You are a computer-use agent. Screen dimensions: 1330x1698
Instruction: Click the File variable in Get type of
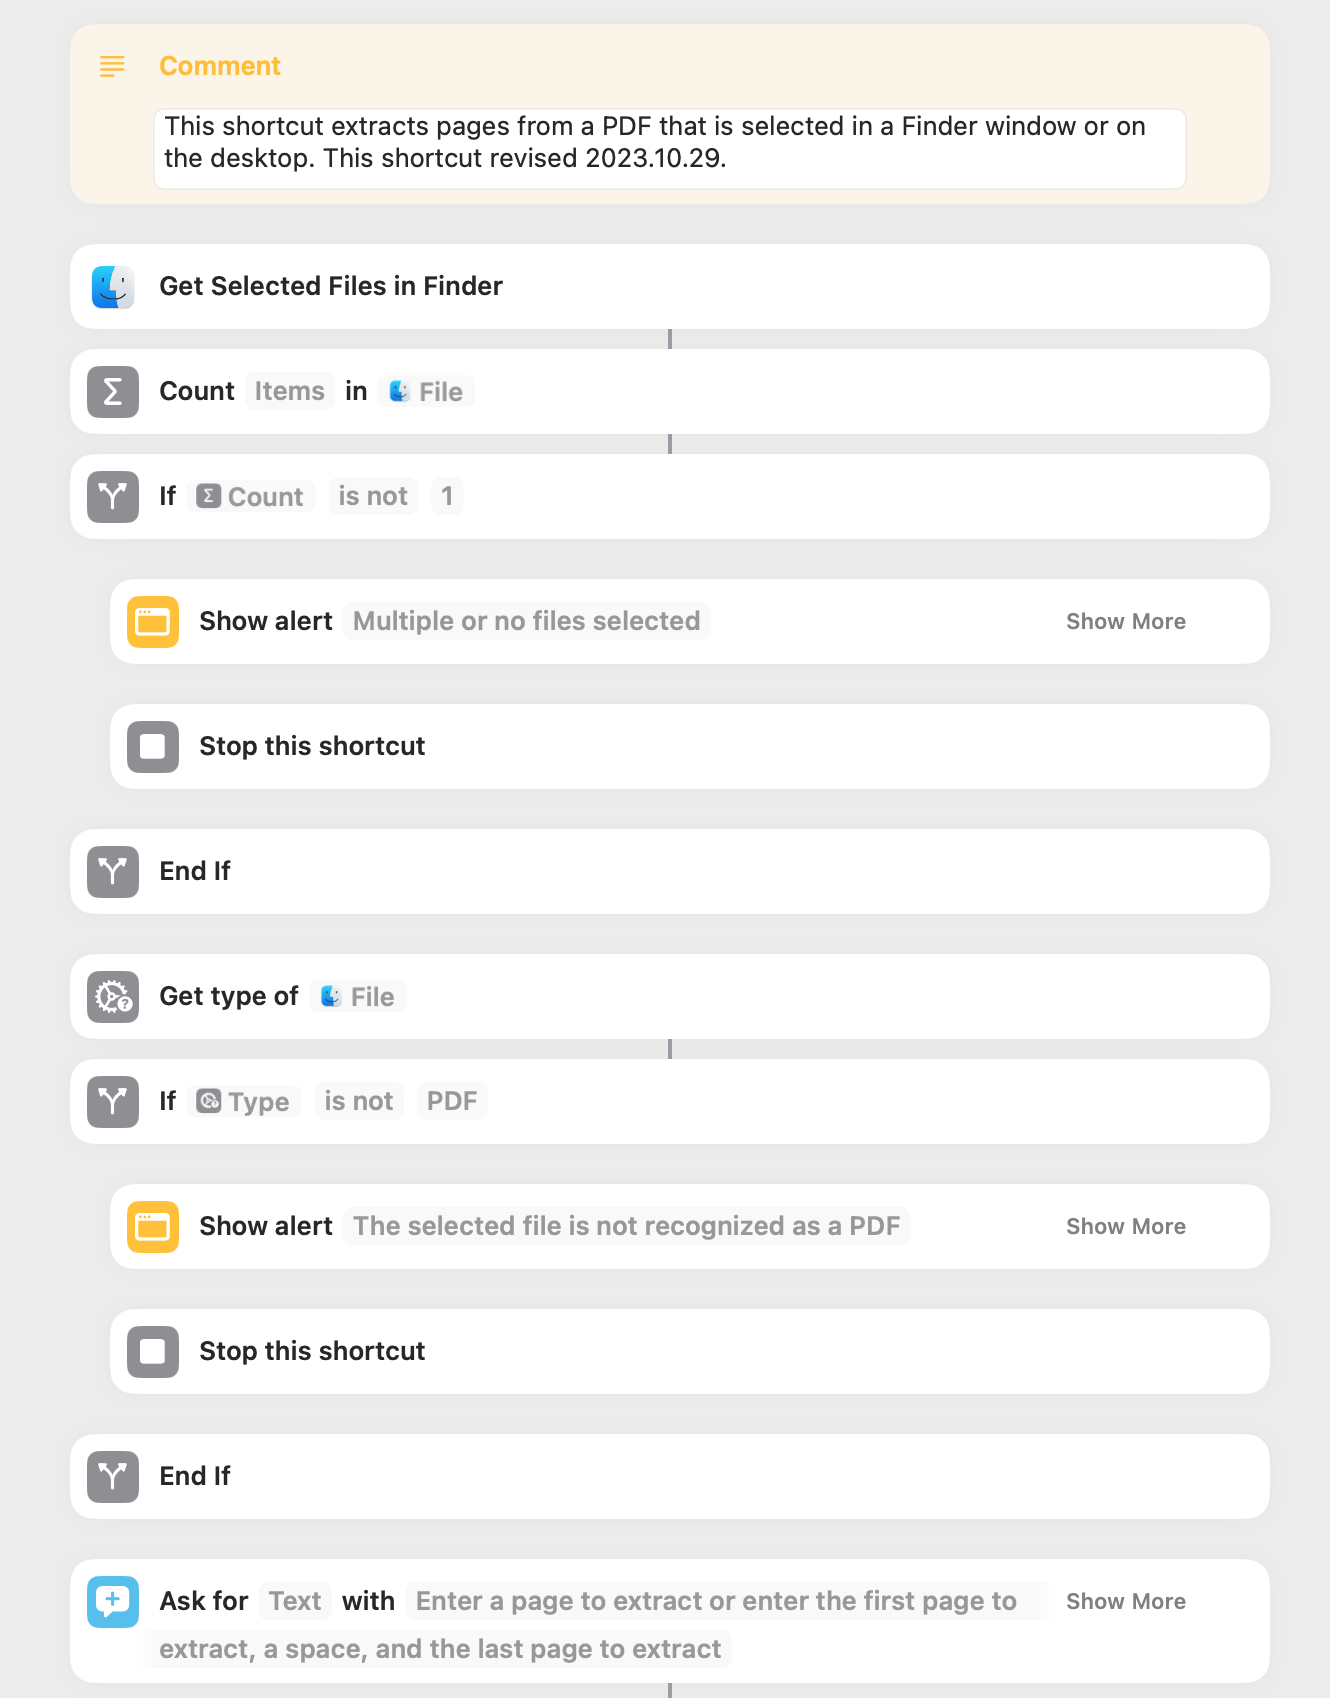[358, 996]
